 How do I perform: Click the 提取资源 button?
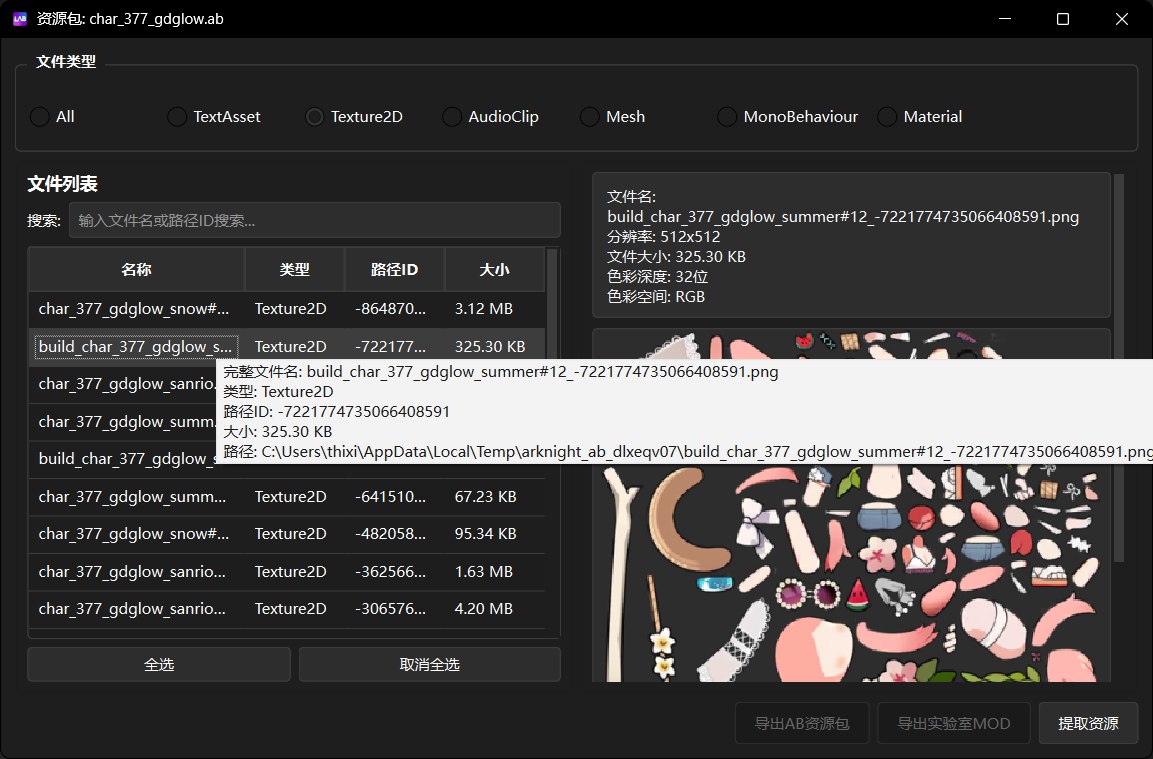[x=1088, y=723]
